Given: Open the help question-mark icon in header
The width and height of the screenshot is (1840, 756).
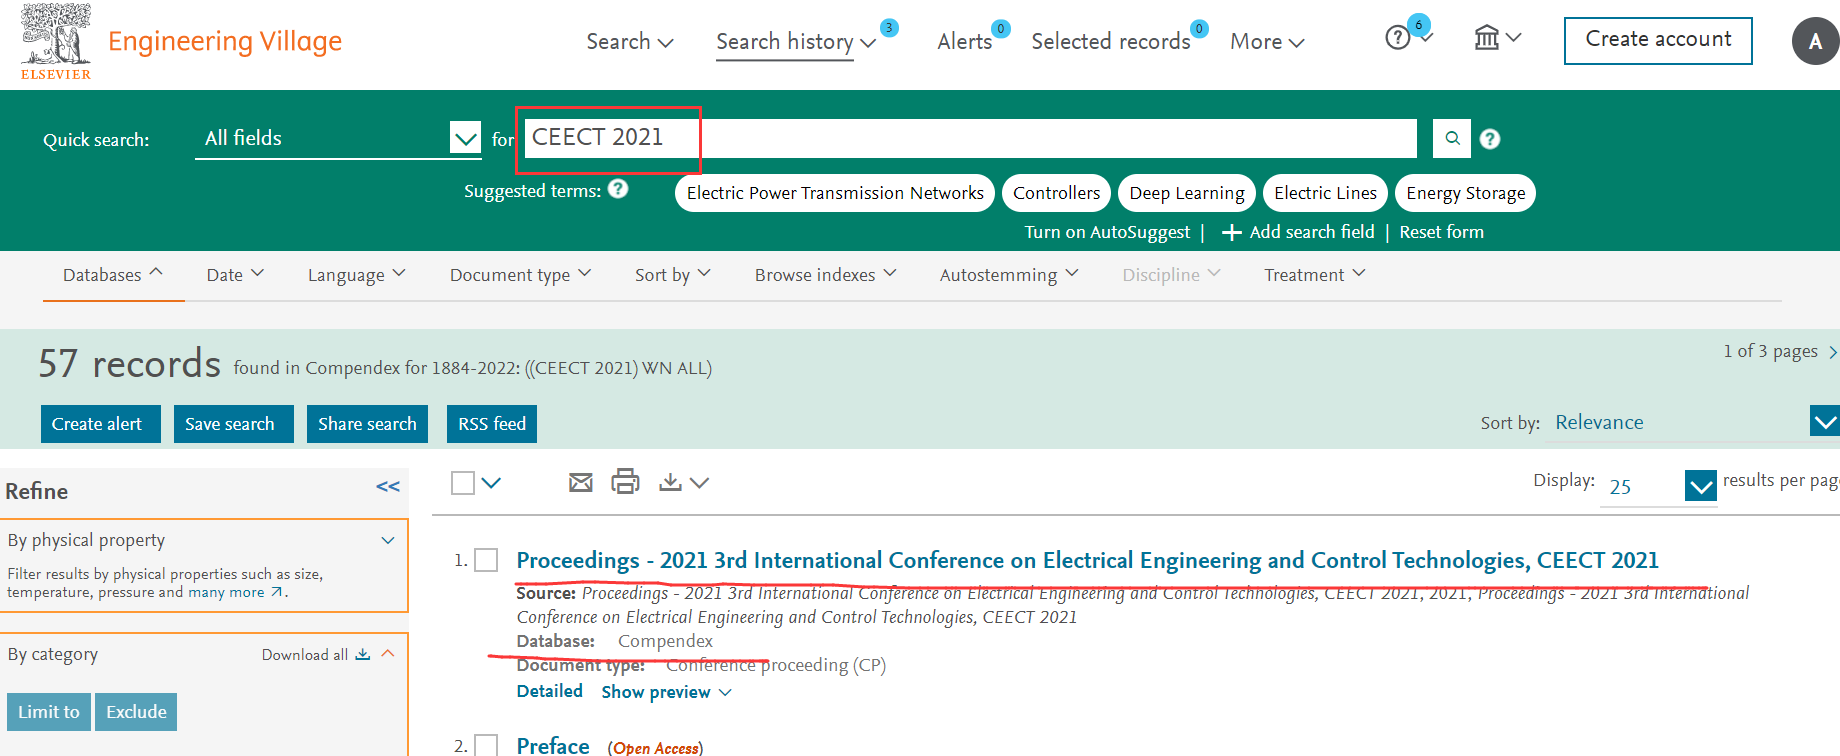Looking at the screenshot, I should click(x=1398, y=38).
